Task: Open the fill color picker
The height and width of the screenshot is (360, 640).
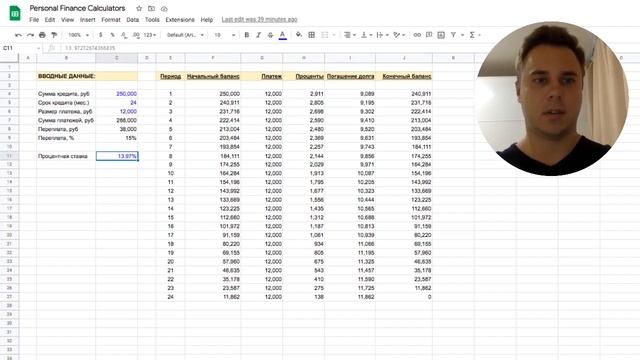Action: pyautogui.click(x=299, y=35)
